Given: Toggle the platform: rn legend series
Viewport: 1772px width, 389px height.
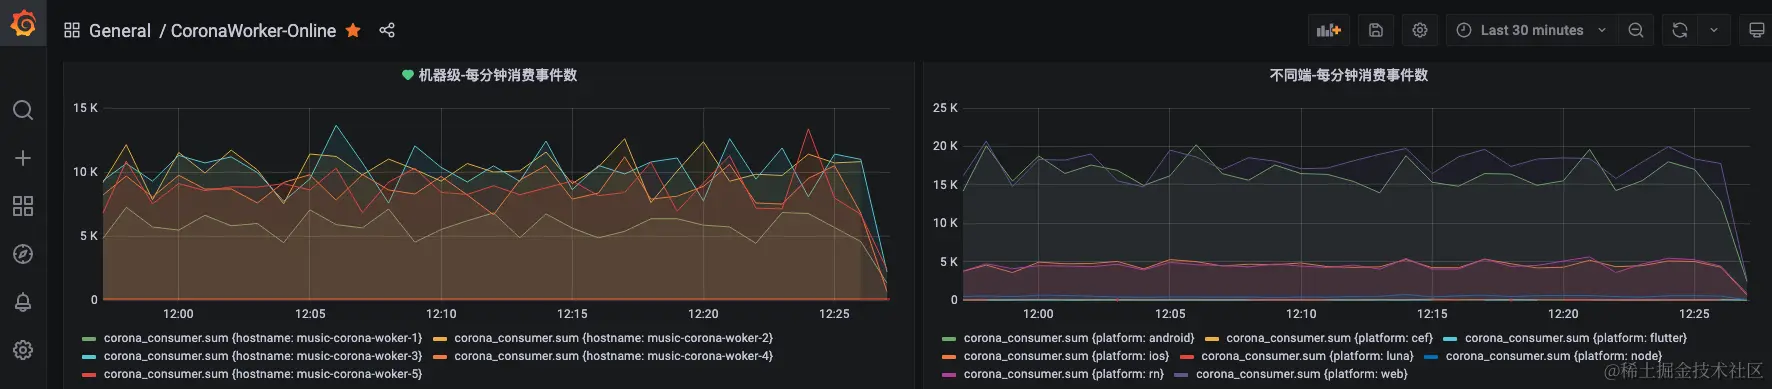Looking at the screenshot, I should click(1064, 374).
